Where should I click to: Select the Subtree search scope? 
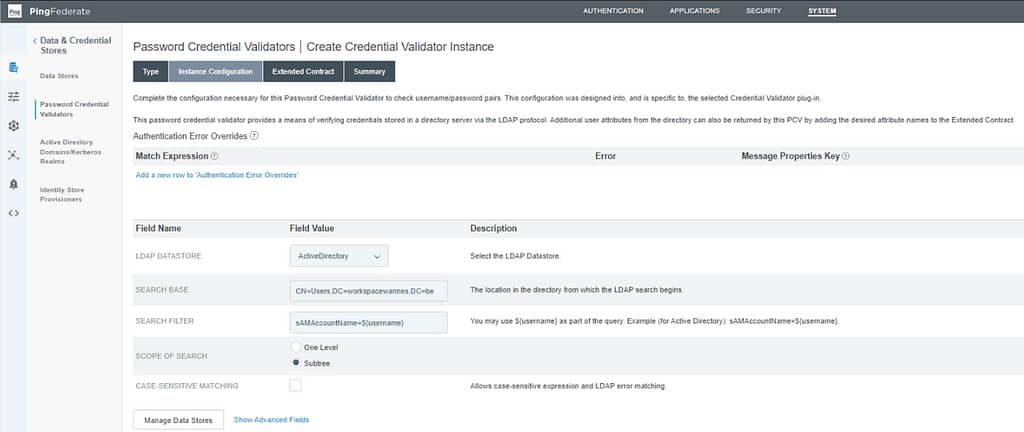click(296, 363)
